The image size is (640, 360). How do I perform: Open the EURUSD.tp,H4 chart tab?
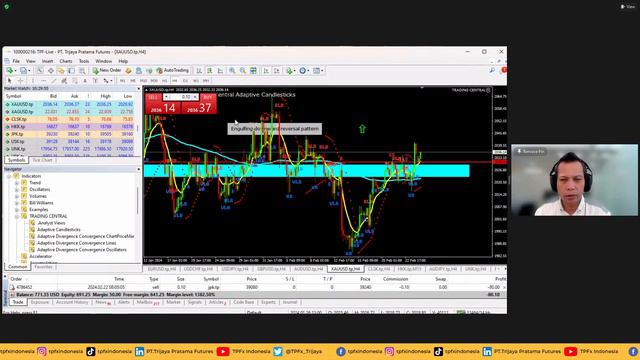pos(162,269)
